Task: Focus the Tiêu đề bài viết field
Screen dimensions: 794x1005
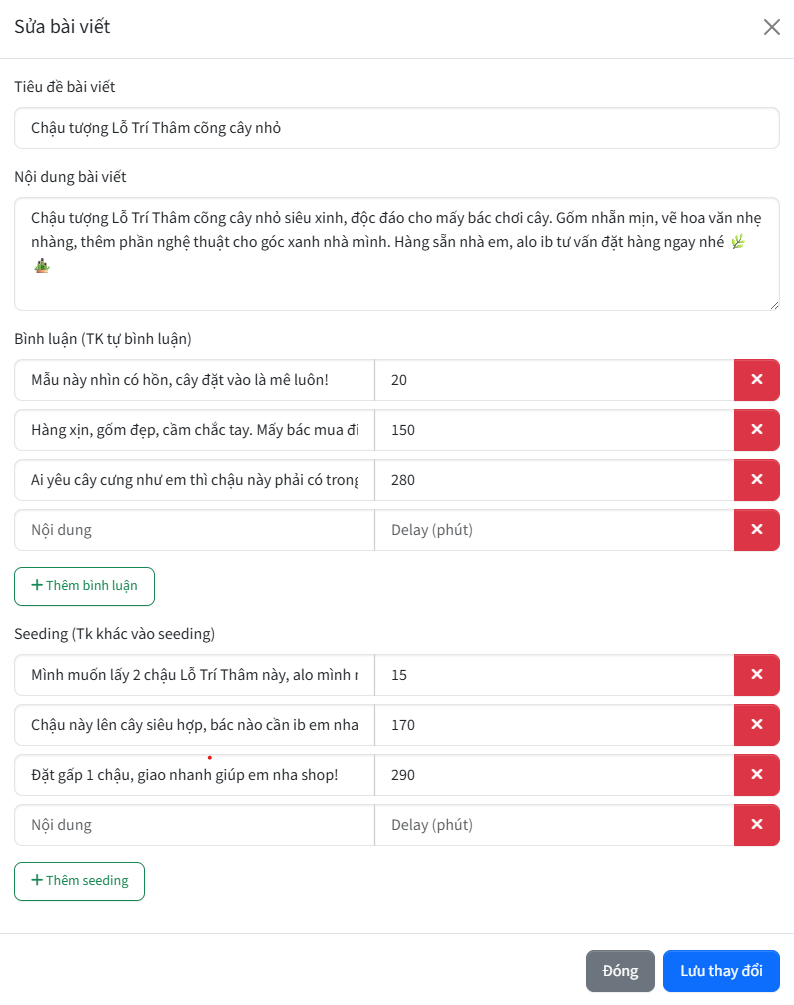Action: pos(397,128)
